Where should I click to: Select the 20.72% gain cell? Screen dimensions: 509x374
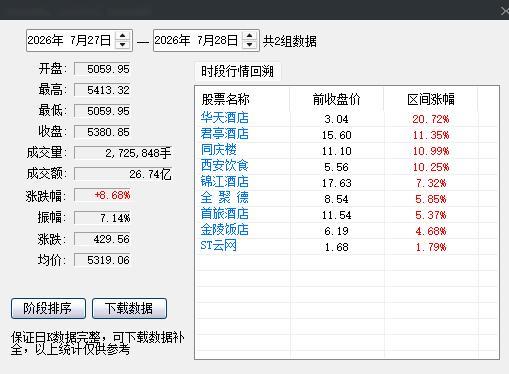[x=431, y=119]
